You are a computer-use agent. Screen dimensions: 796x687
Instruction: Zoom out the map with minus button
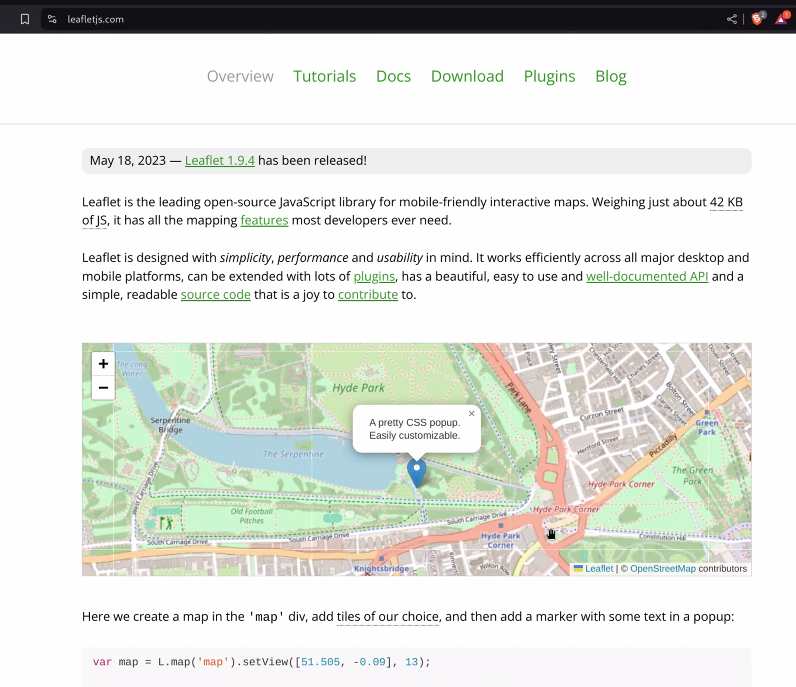click(104, 387)
